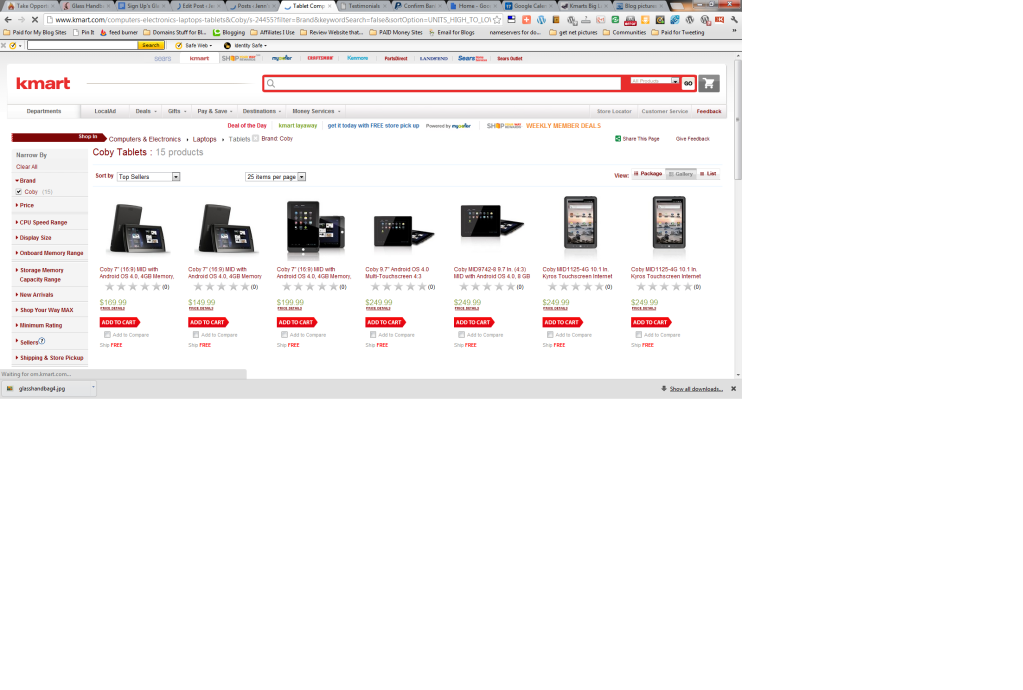
Task: Click the Identity Safe toolbar icon
Action: [x=227, y=46]
